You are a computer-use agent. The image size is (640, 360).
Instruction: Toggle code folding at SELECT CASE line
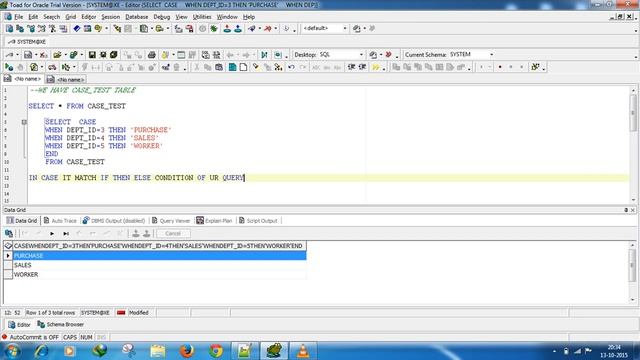tap(24, 122)
